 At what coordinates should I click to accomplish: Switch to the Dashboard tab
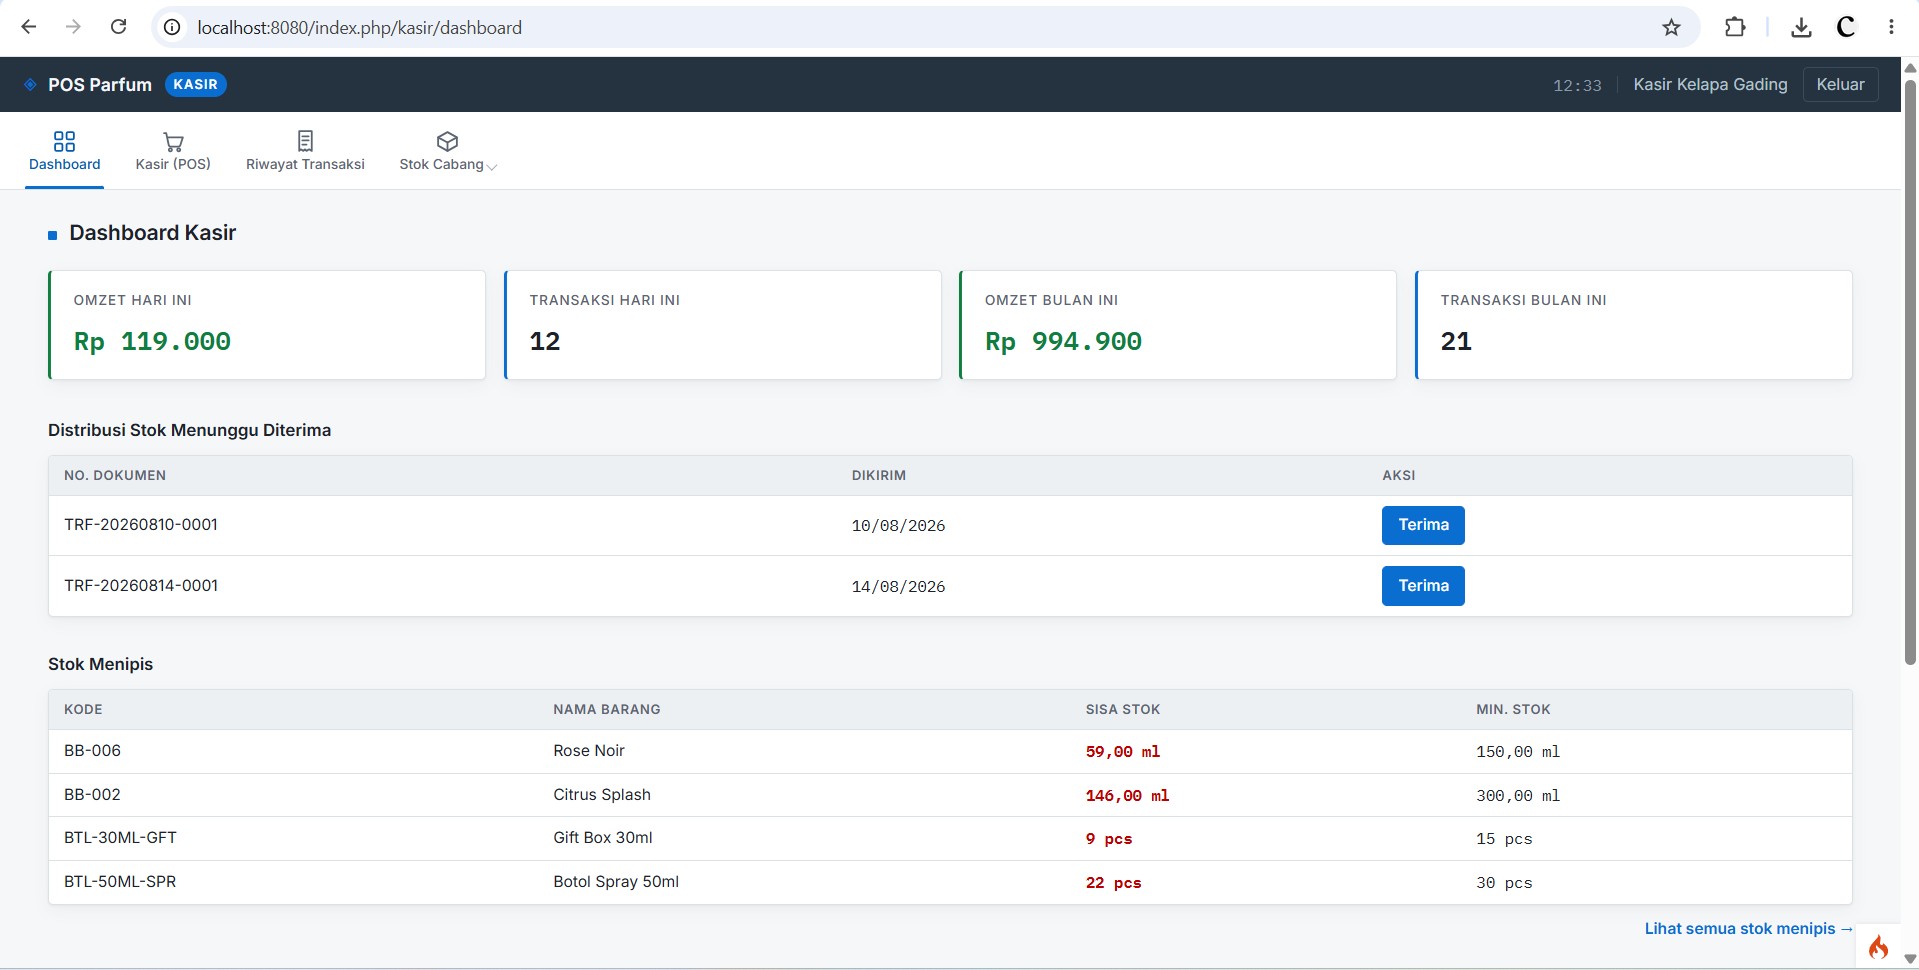tap(64, 151)
